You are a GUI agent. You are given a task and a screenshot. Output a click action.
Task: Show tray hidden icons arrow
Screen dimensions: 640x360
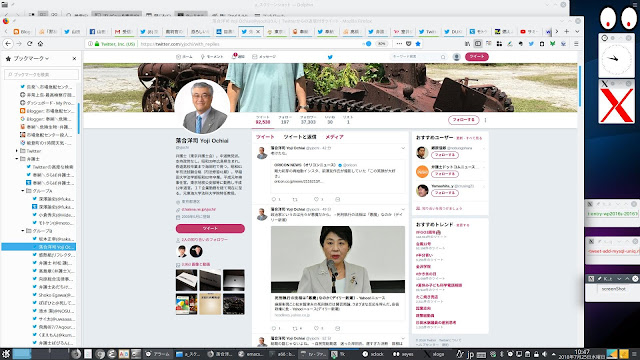[x=553, y=354]
